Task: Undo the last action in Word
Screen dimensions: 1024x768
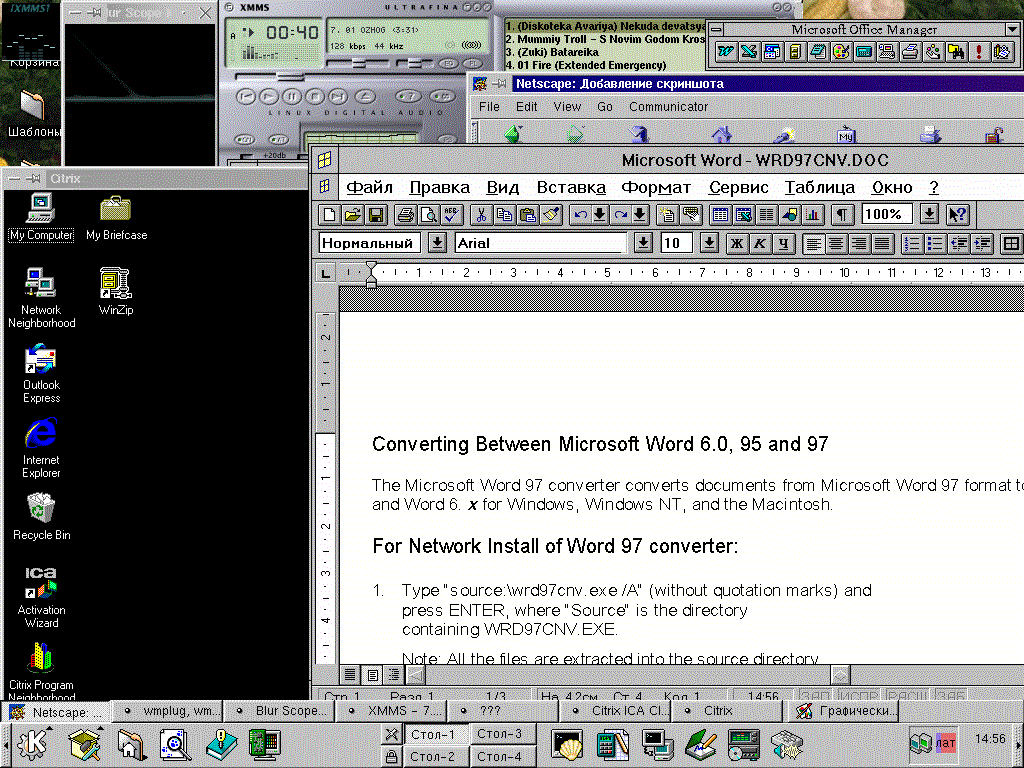Action: pos(579,214)
